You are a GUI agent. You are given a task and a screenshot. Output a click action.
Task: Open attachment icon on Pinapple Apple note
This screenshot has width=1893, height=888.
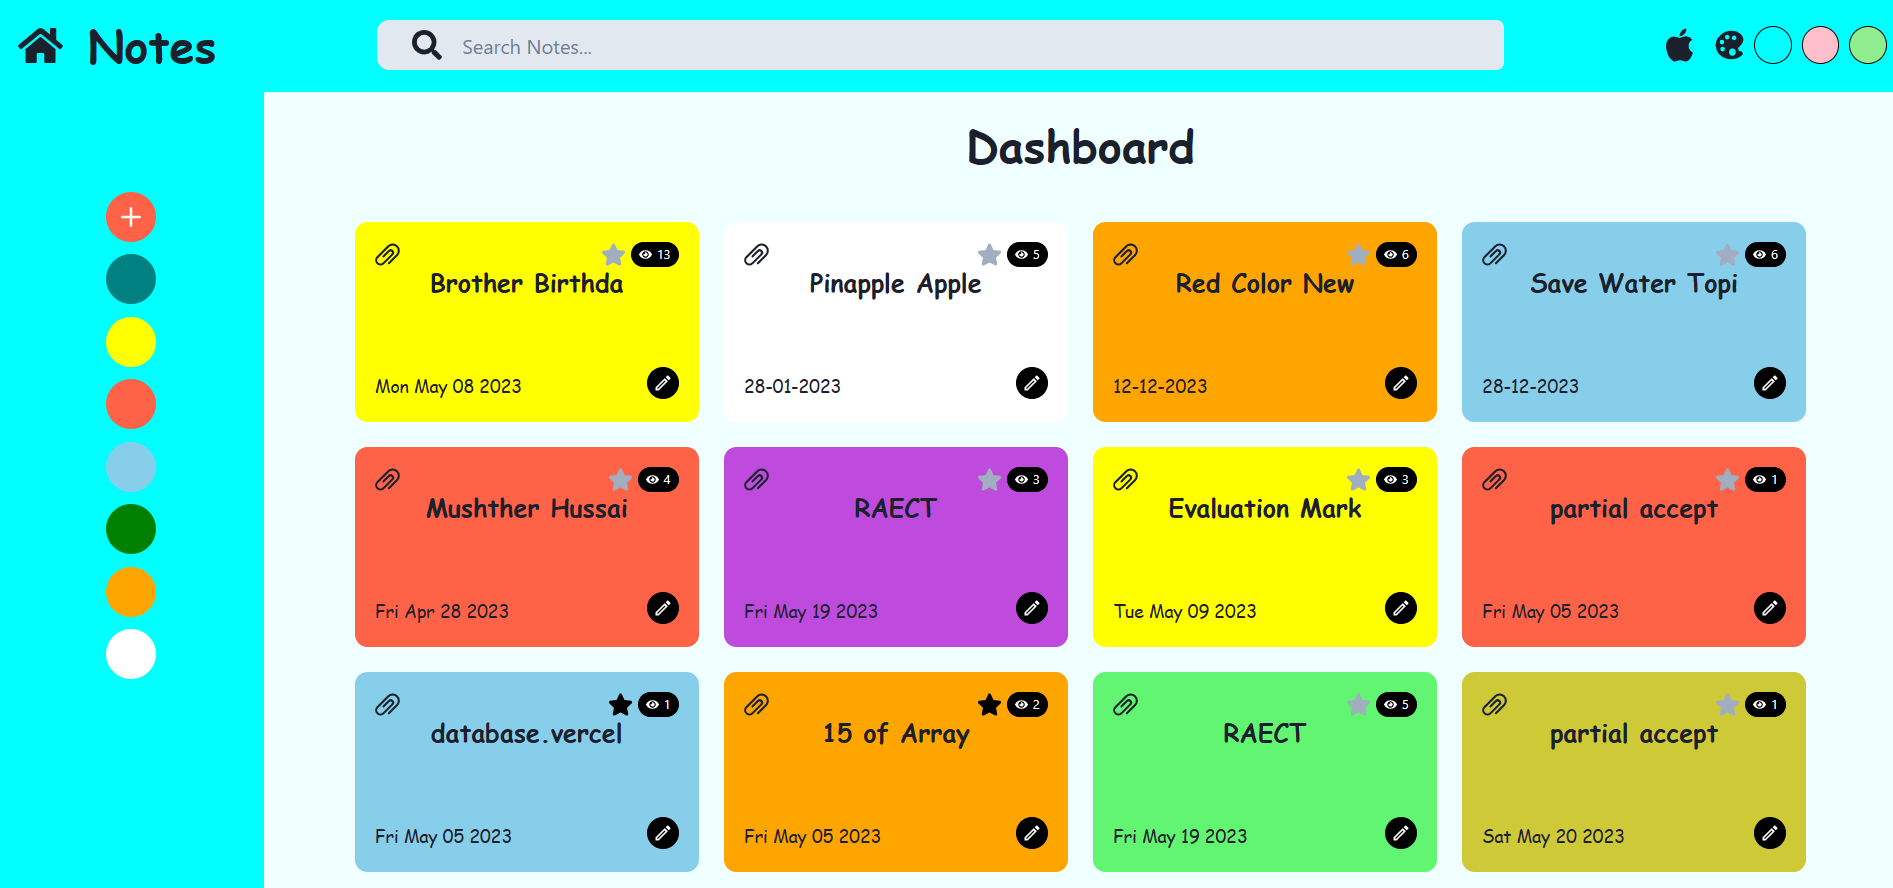tap(756, 255)
